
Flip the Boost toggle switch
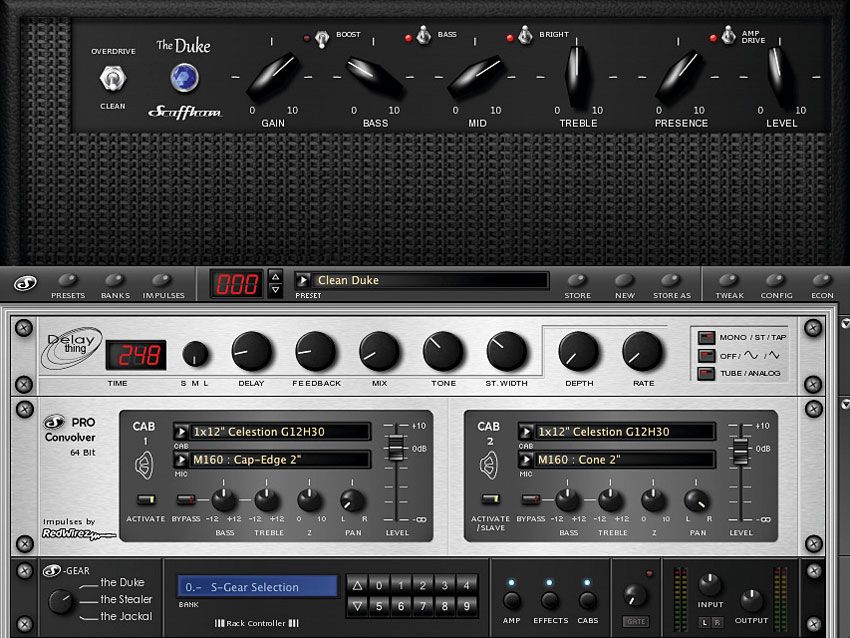click(x=322, y=39)
